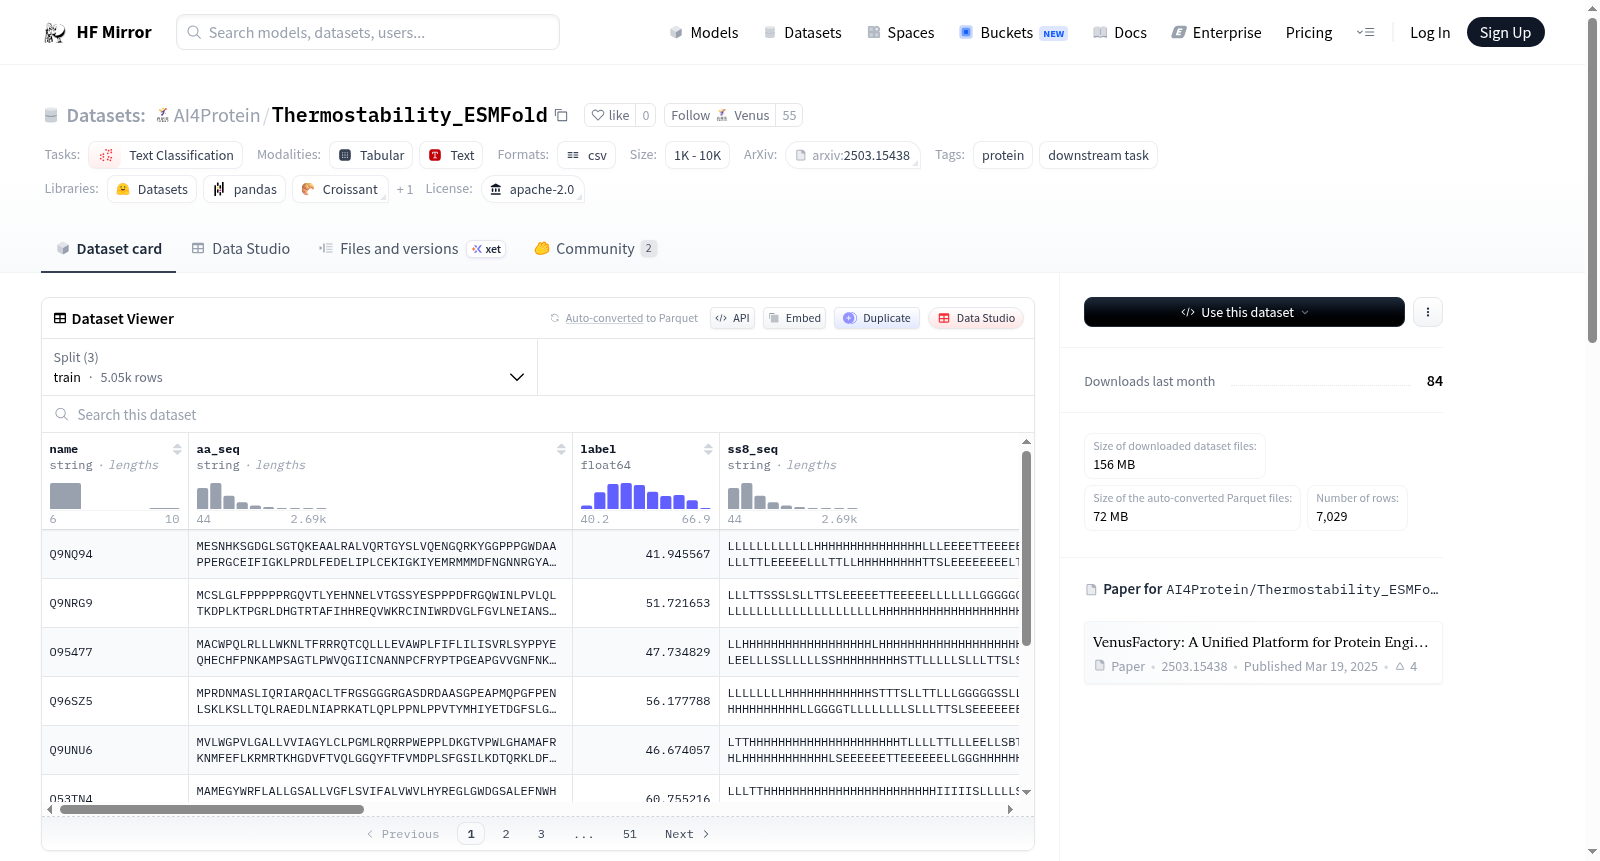Open Docs in the top navigation

(x=1120, y=33)
